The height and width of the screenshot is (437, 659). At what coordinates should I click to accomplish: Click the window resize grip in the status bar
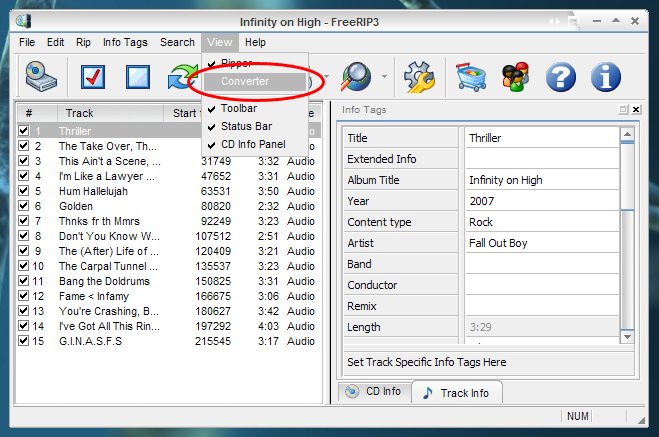tap(641, 419)
